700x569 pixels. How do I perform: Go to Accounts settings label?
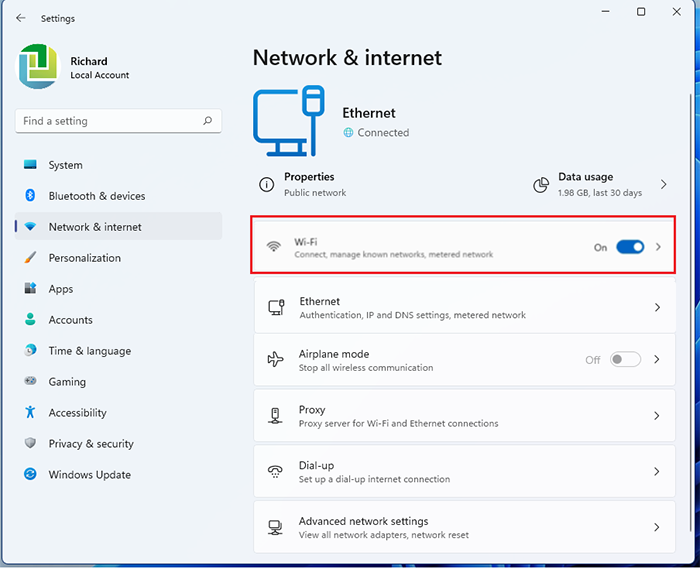click(71, 320)
